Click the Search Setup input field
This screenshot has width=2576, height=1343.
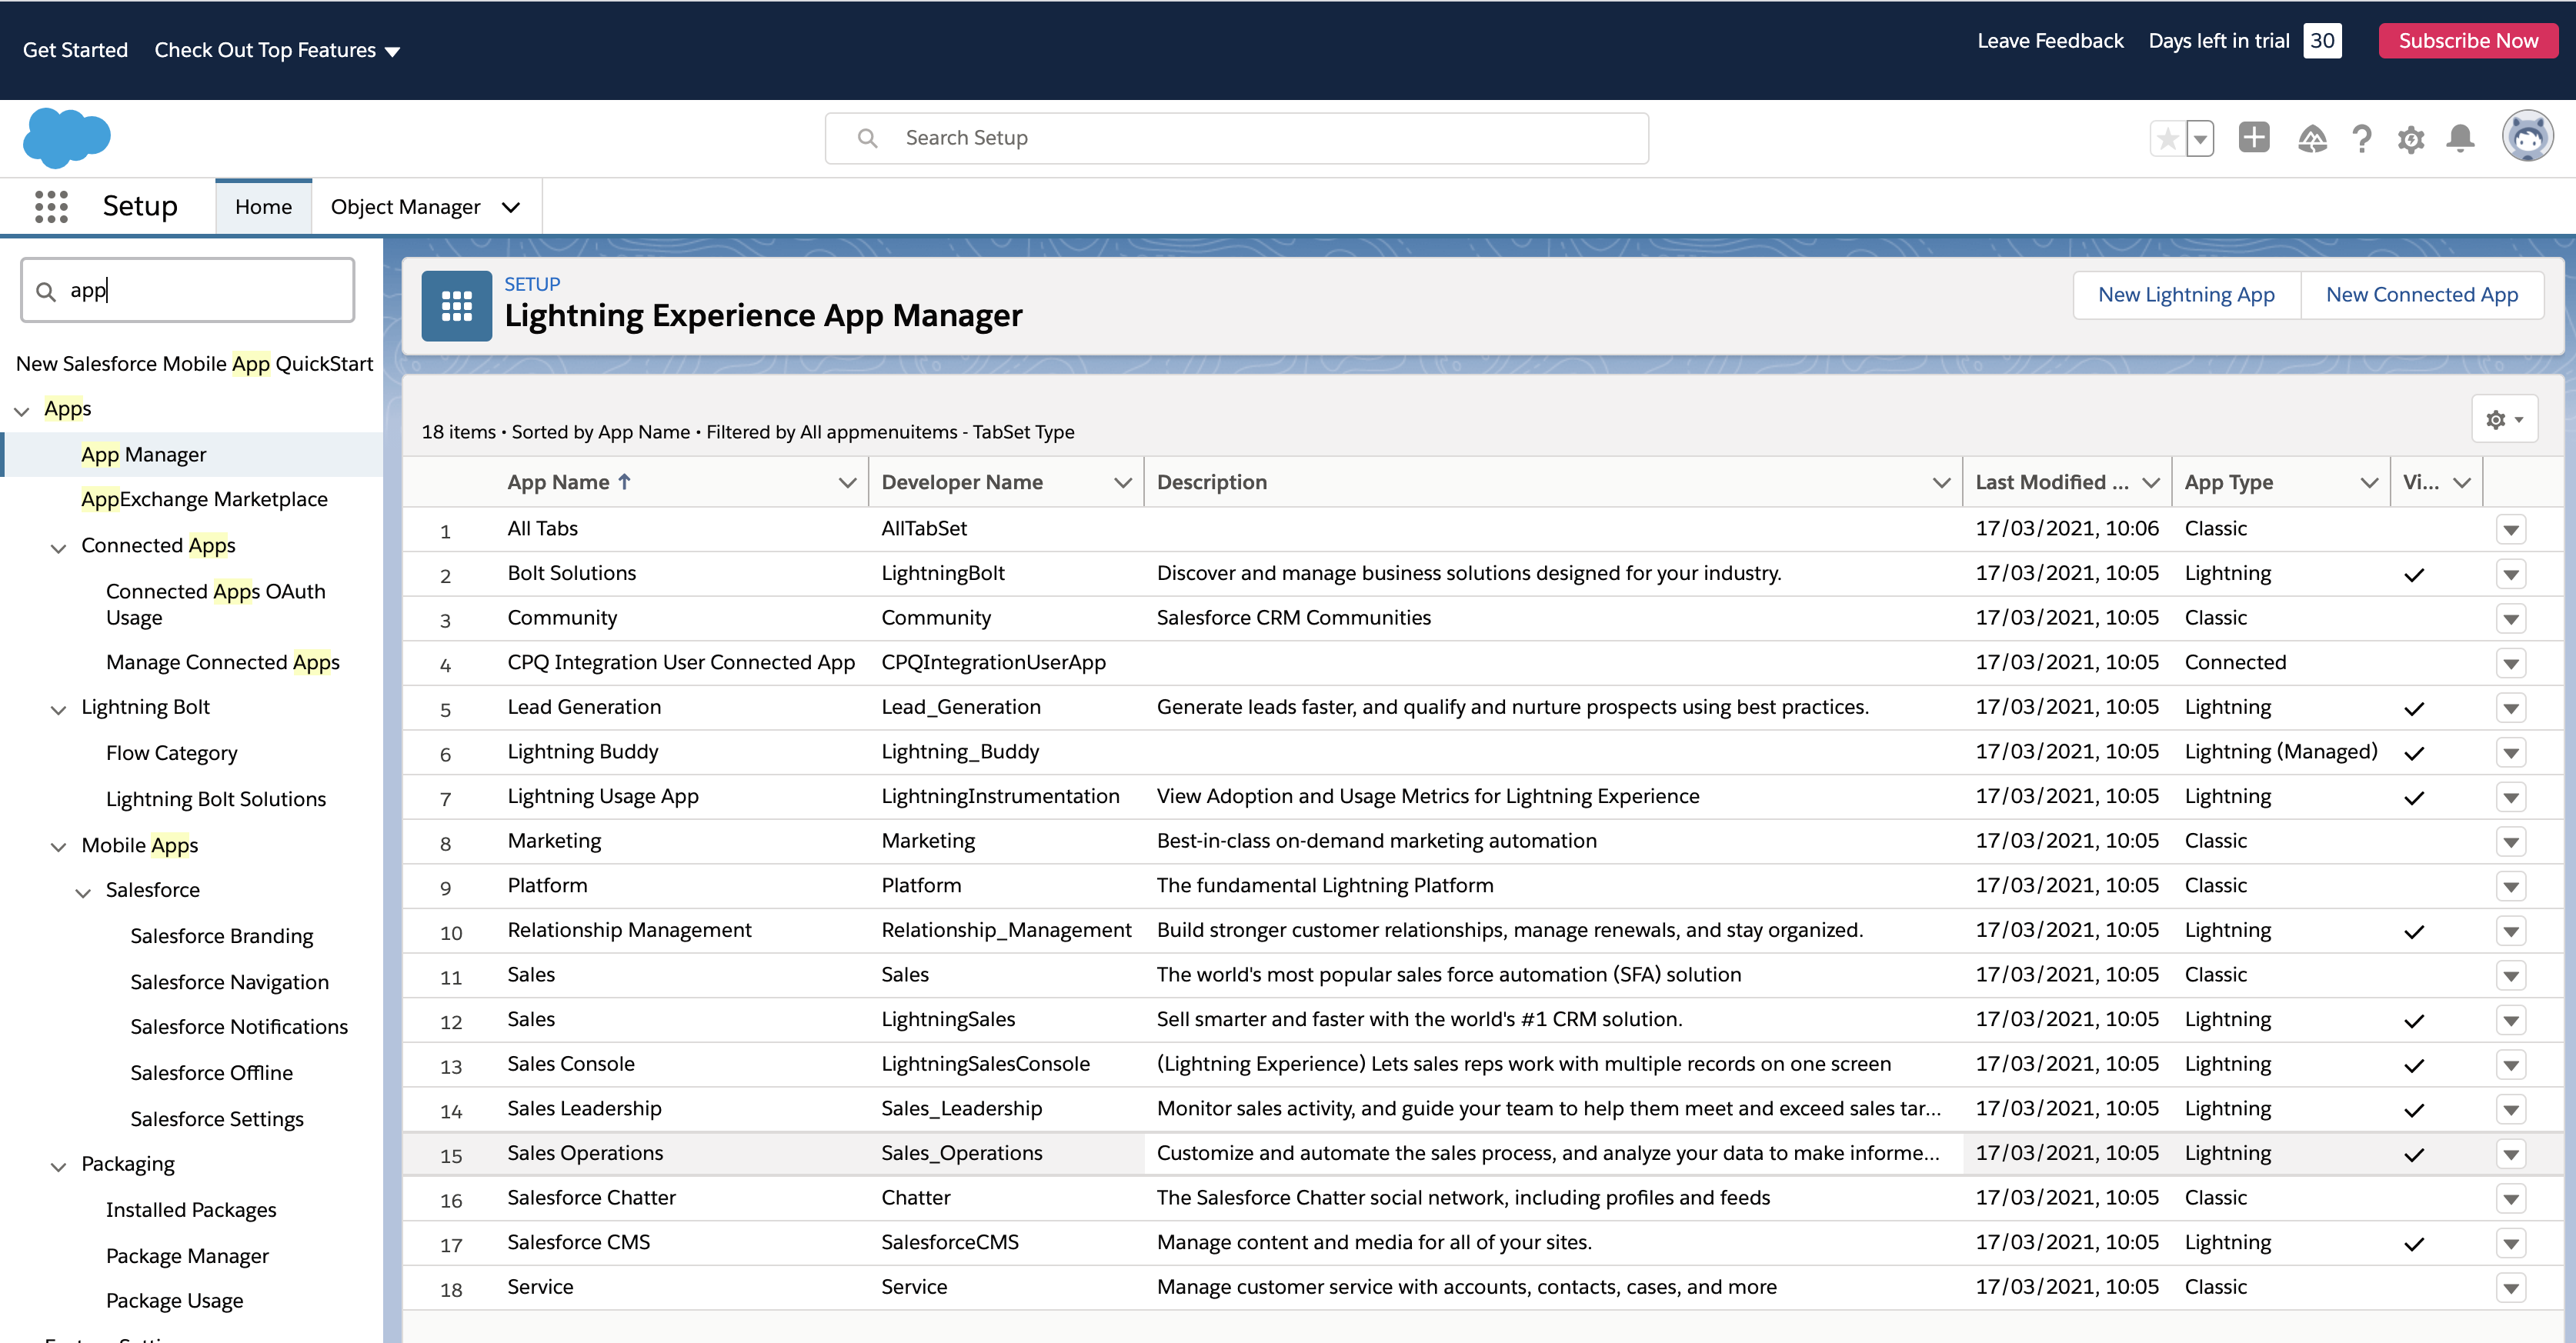click(1236, 138)
